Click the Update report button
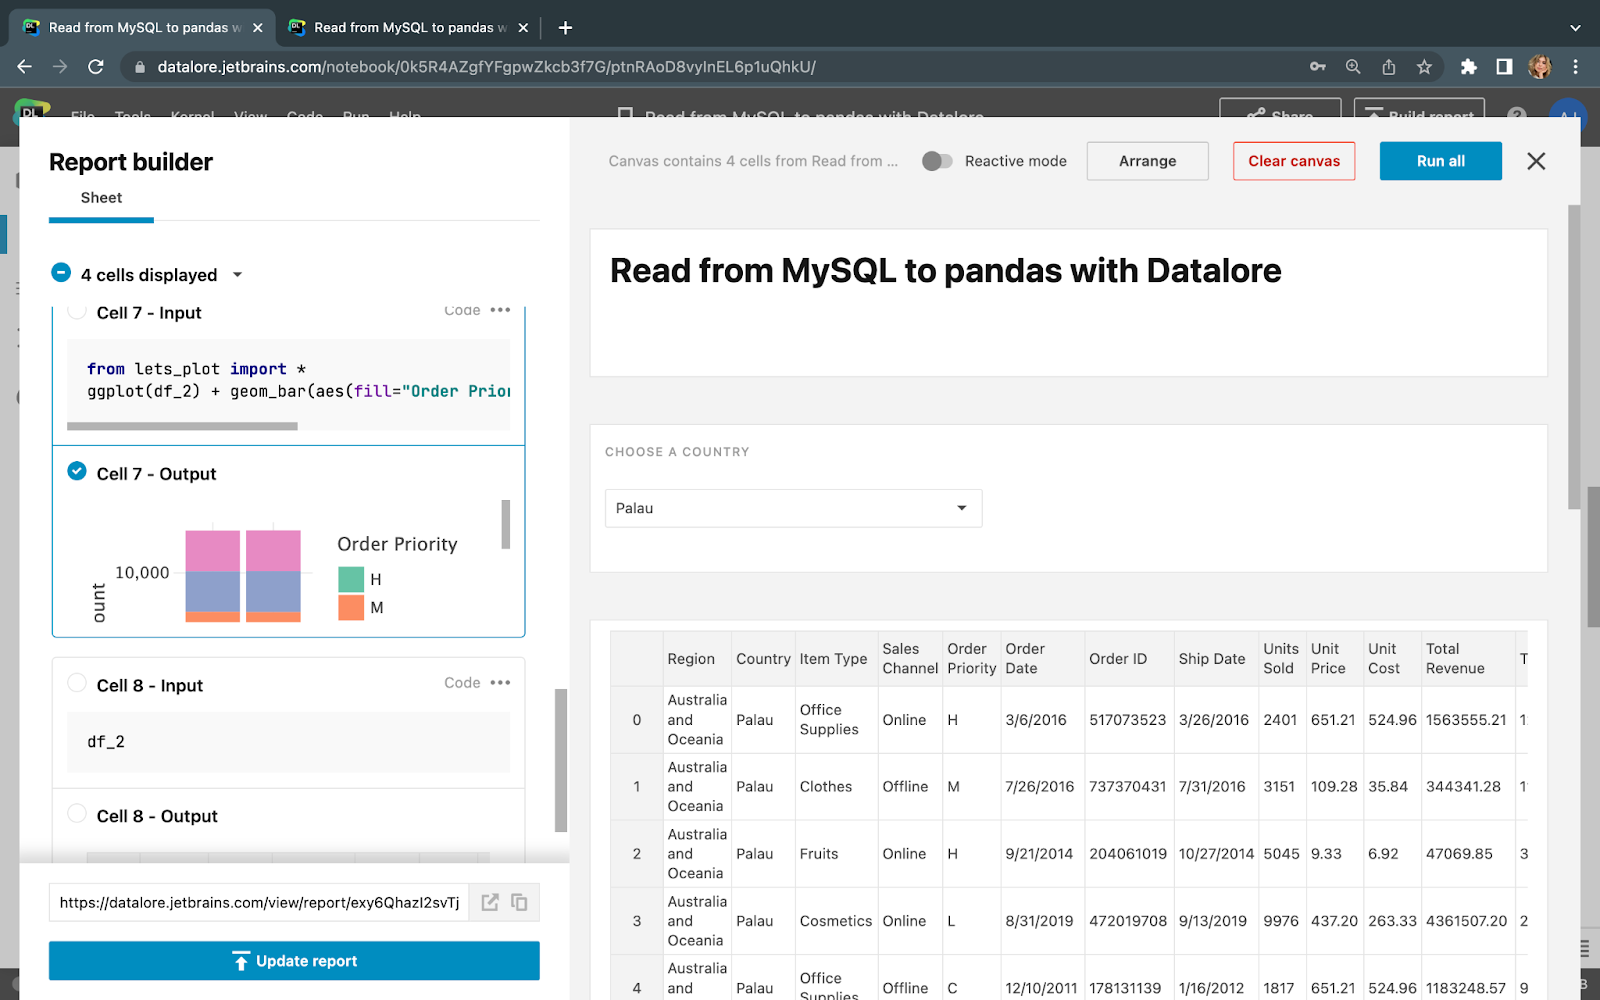 point(294,961)
